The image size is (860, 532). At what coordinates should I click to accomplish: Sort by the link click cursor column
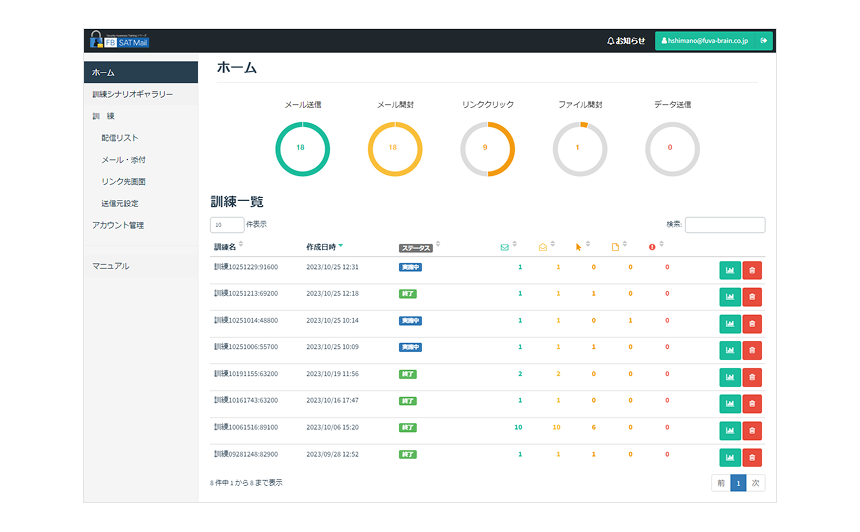[x=579, y=246]
